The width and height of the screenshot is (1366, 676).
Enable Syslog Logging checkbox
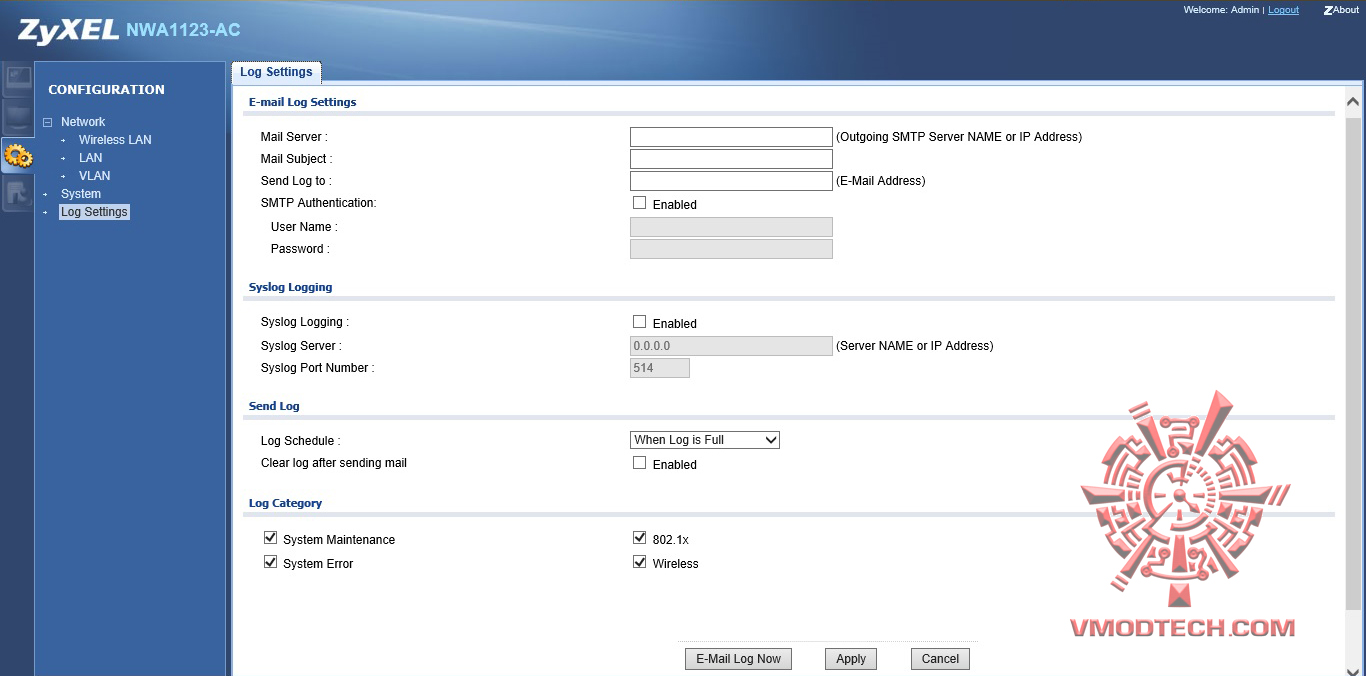(640, 322)
